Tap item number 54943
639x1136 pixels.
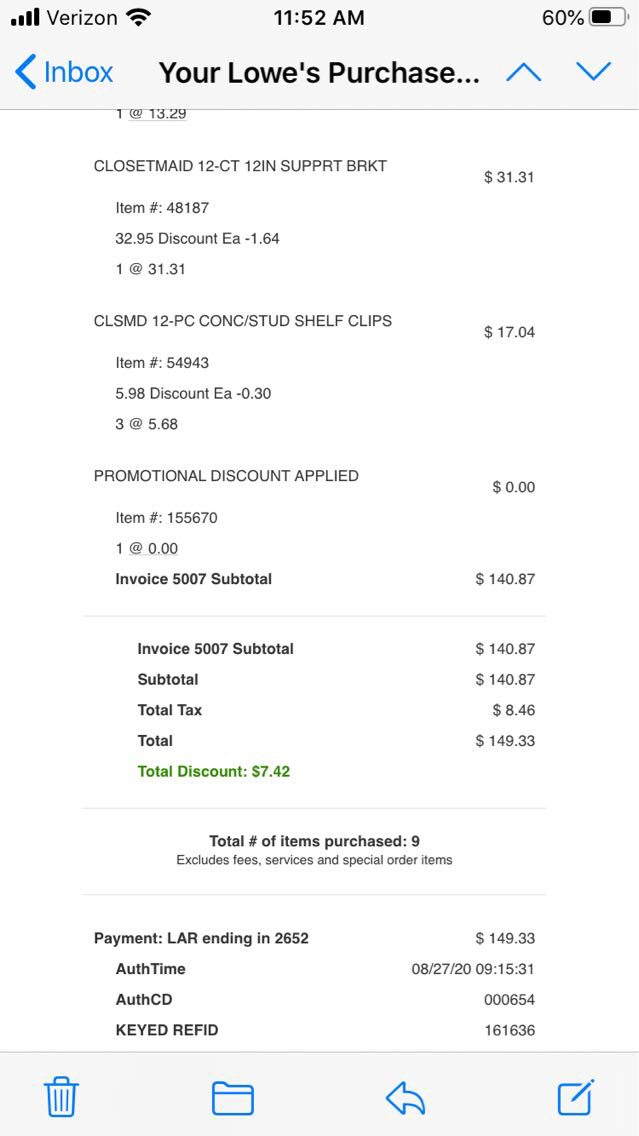pos(162,363)
